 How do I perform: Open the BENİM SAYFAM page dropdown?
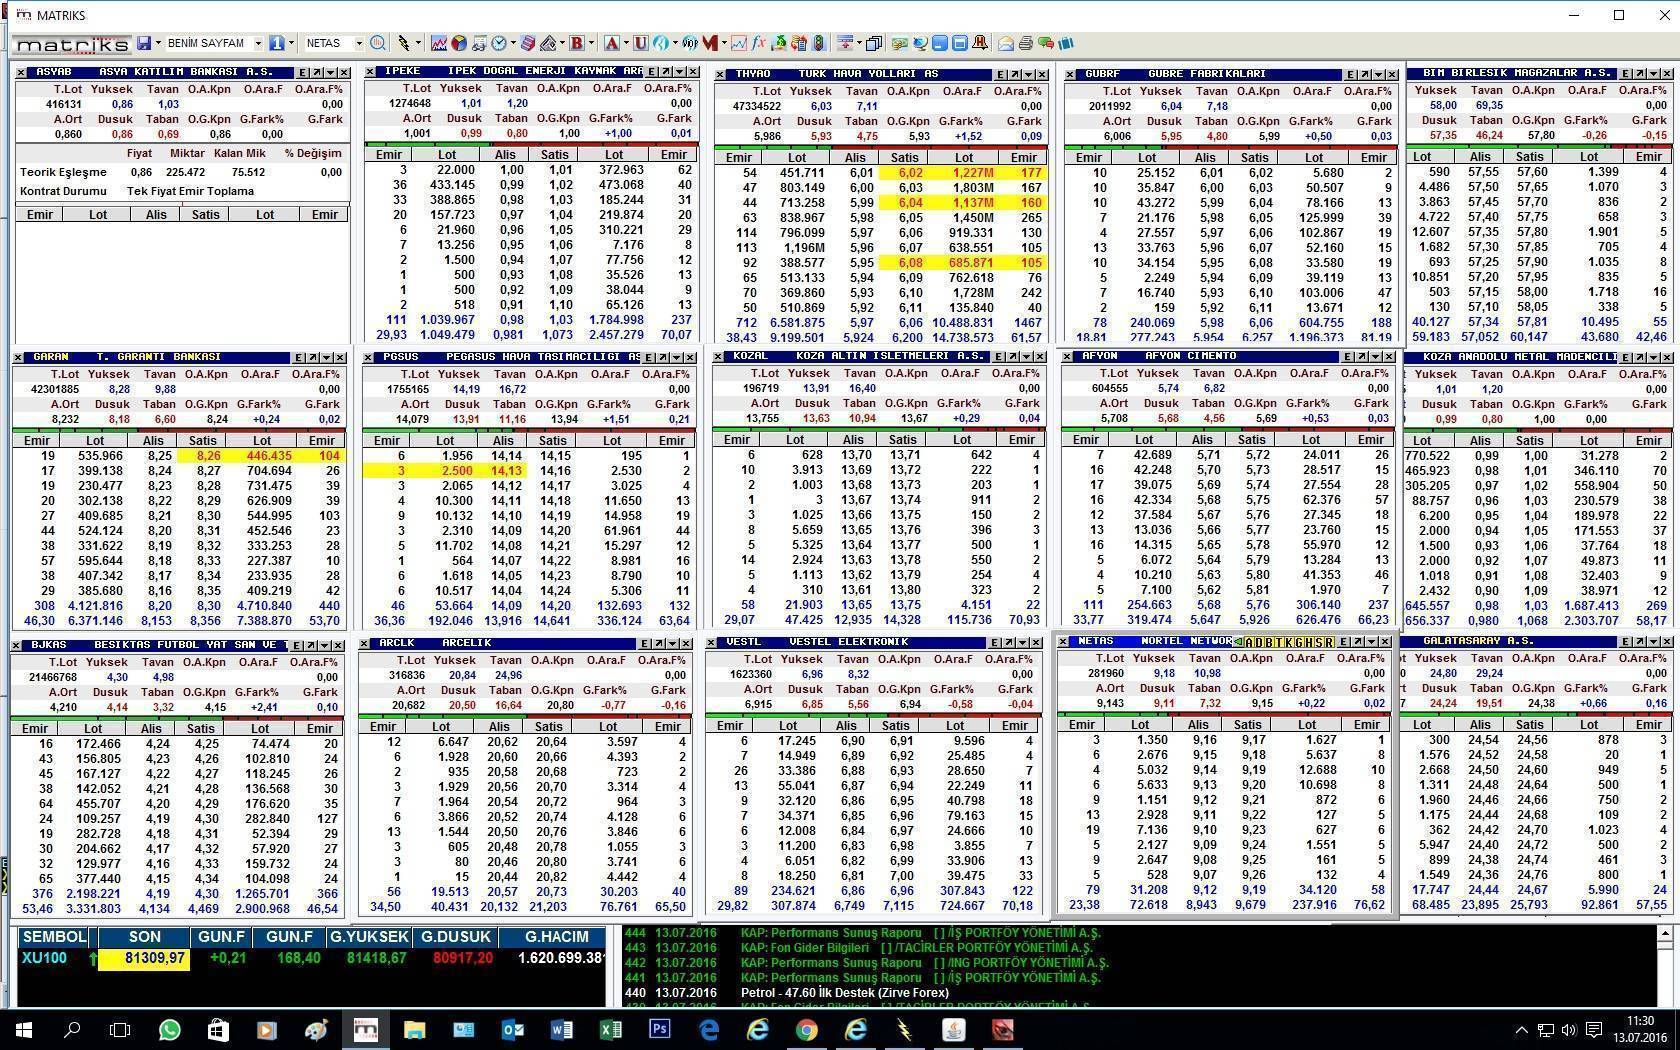coord(258,43)
